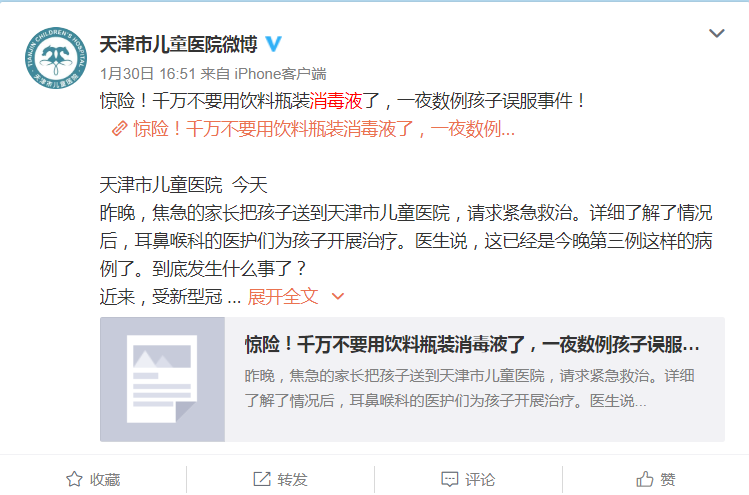The image size is (749, 495).
Task: Click the comment speech bubble icon
Action: tap(449, 479)
